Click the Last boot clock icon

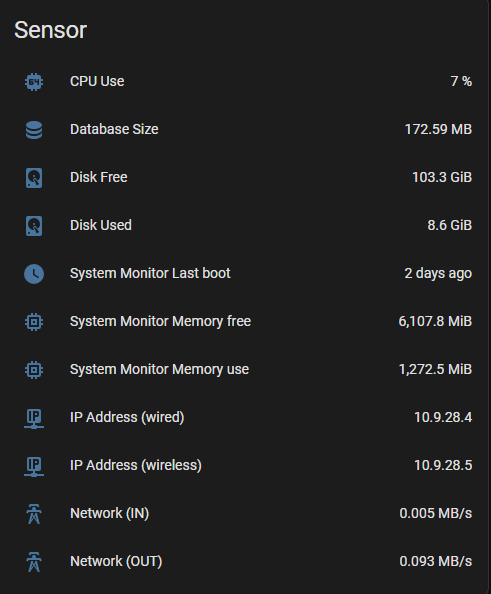tap(34, 274)
